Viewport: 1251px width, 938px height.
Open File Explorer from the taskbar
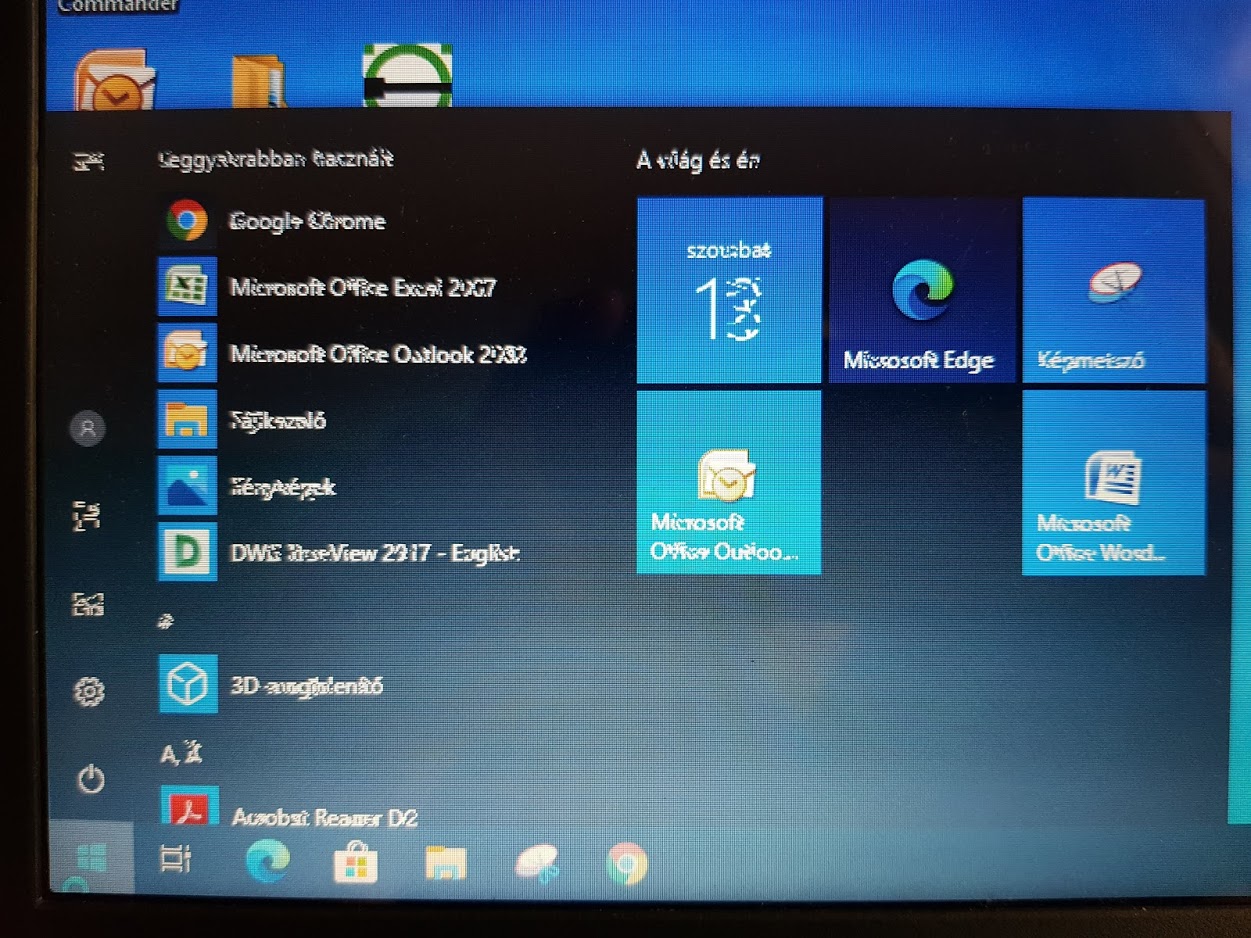[x=446, y=863]
